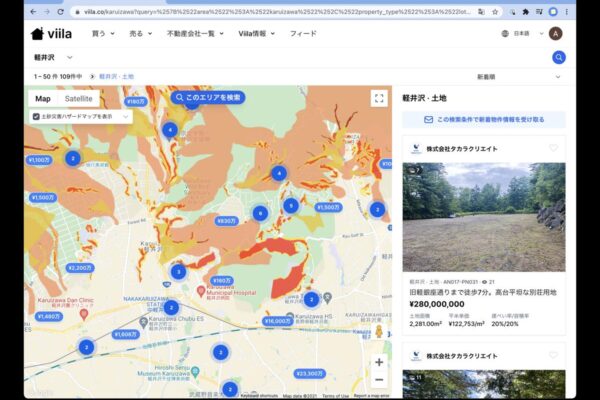The image size is (600, 400).
Task: Zoom in the map with plus
Action: coord(379,362)
